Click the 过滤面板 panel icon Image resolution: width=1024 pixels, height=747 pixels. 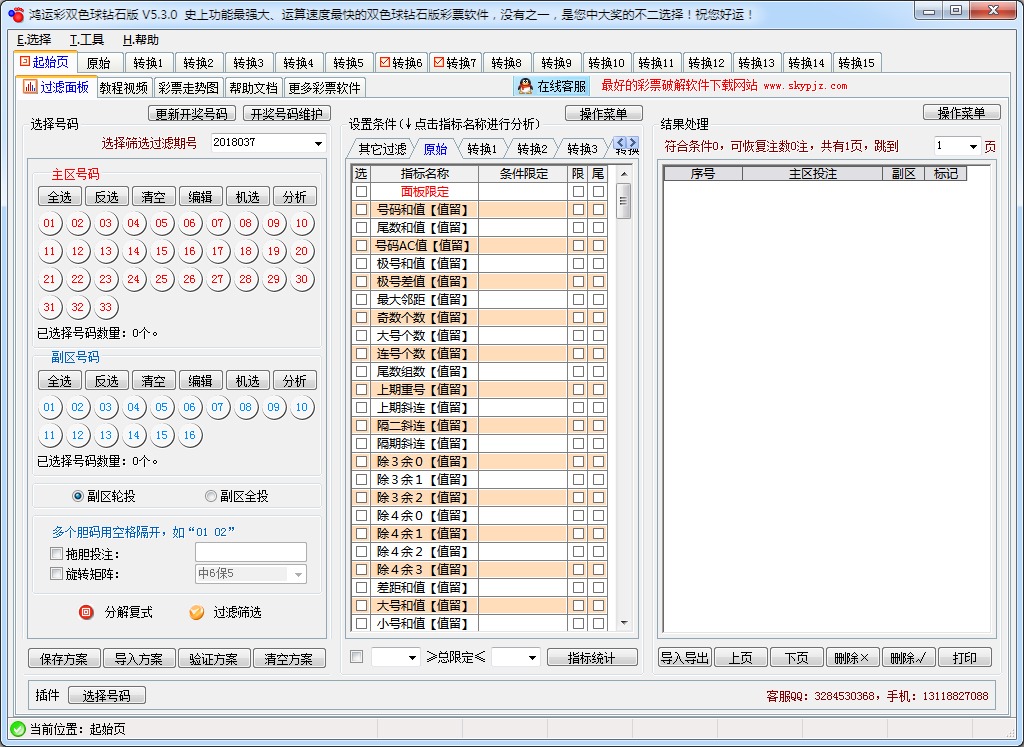pyautogui.click(x=28, y=86)
